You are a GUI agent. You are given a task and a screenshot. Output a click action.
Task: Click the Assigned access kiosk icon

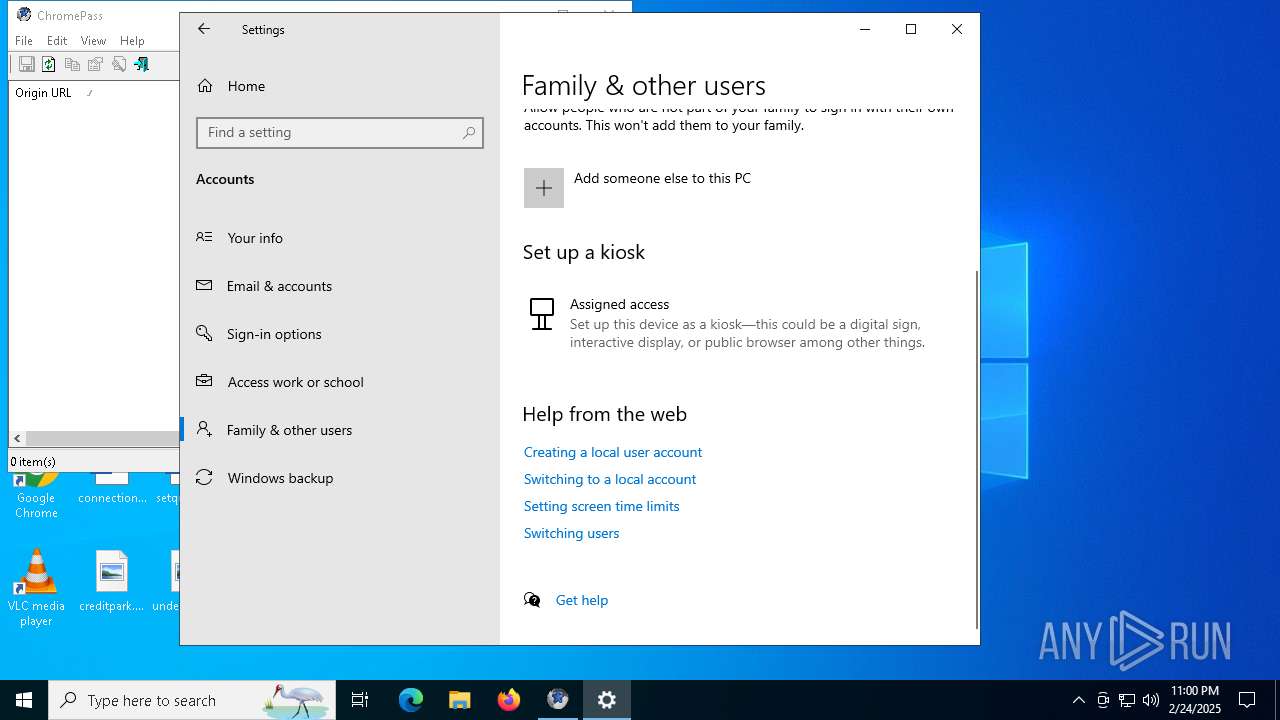542,314
